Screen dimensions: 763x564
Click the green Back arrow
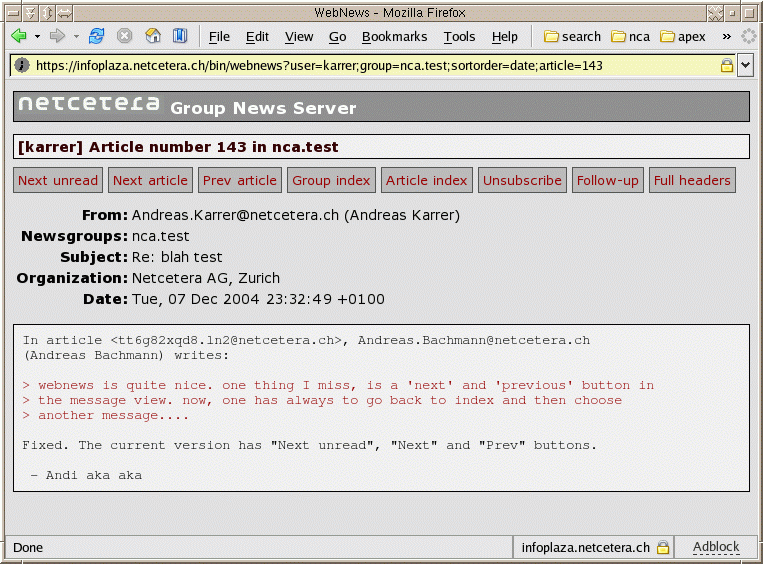[19, 36]
